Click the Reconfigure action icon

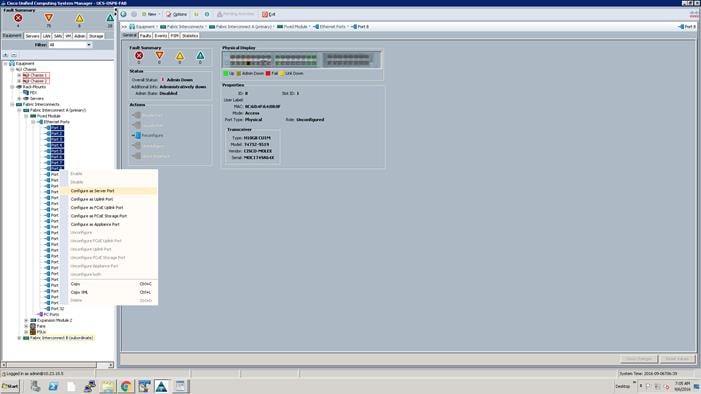tap(137, 135)
